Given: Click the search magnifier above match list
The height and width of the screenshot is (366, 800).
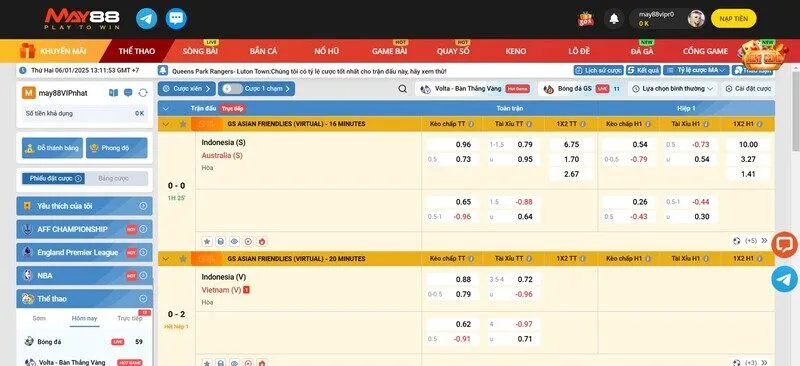Looking at the screenshot, I should pyautogui.click(x=403, y=89).
